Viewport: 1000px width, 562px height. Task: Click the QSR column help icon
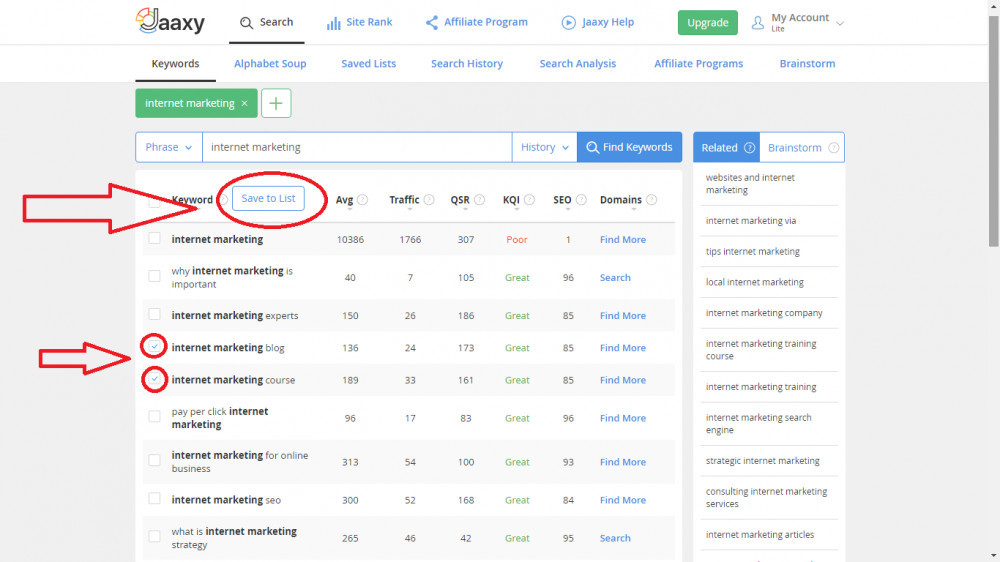point(480,200)
